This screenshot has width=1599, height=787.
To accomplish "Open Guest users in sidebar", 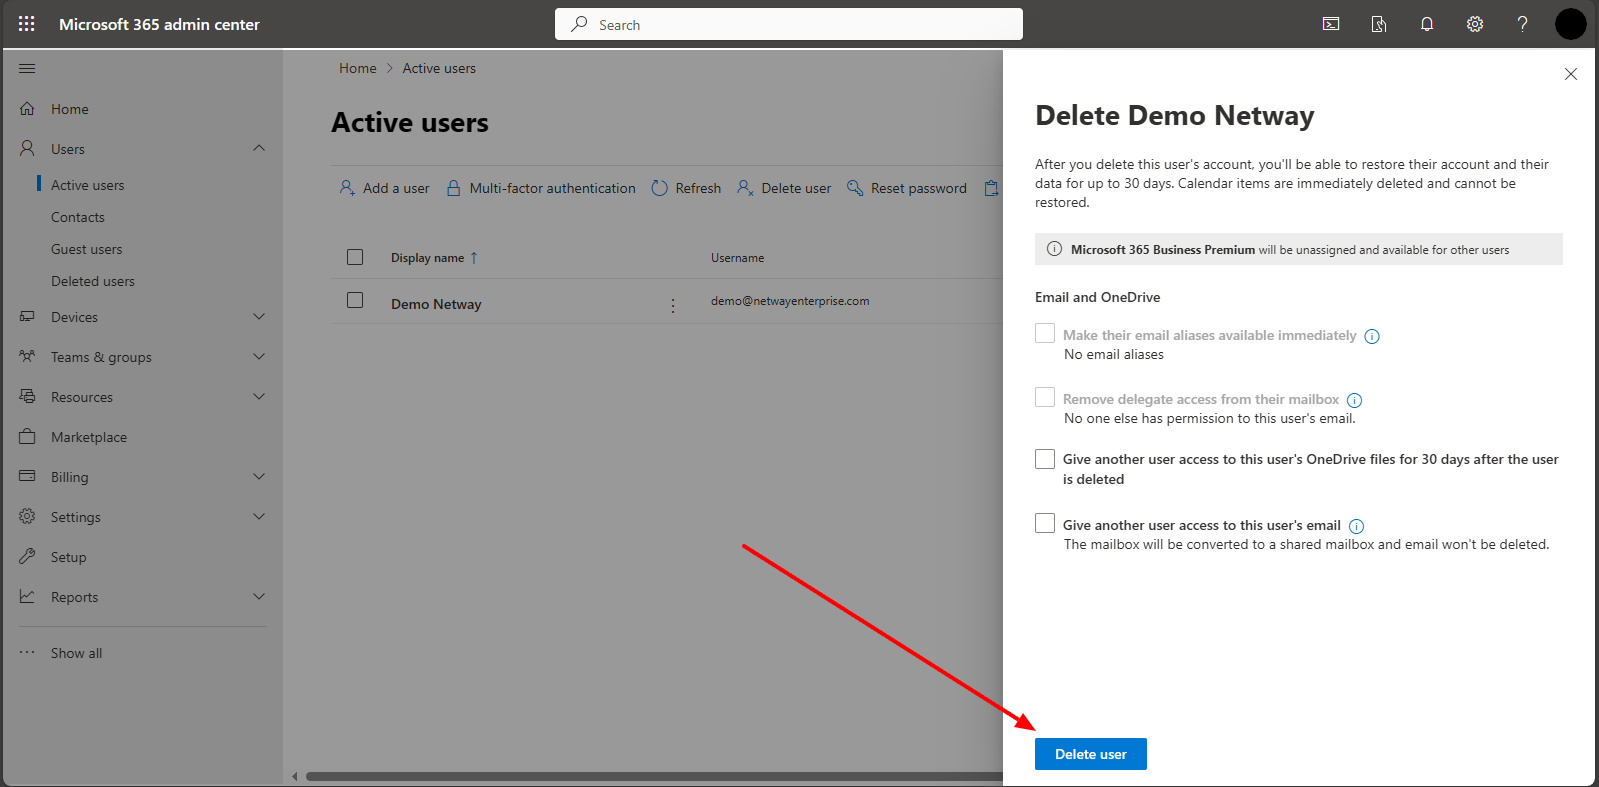I will pyautogui.click(x=87, y=249).
